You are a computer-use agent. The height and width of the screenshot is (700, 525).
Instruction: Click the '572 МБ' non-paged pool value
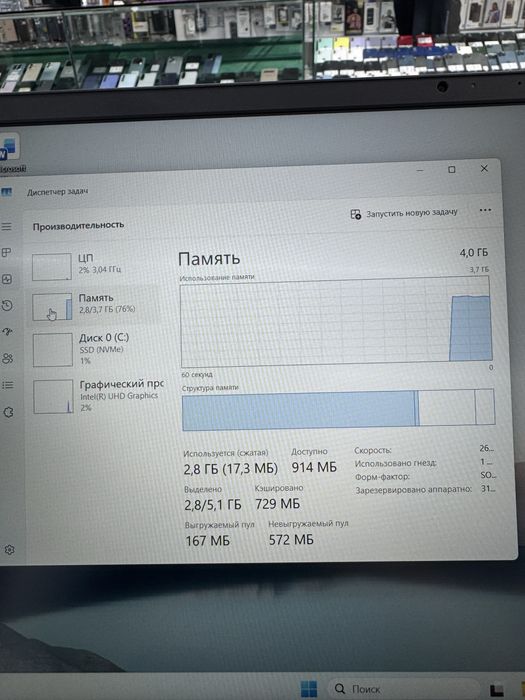tap(291, 540)
